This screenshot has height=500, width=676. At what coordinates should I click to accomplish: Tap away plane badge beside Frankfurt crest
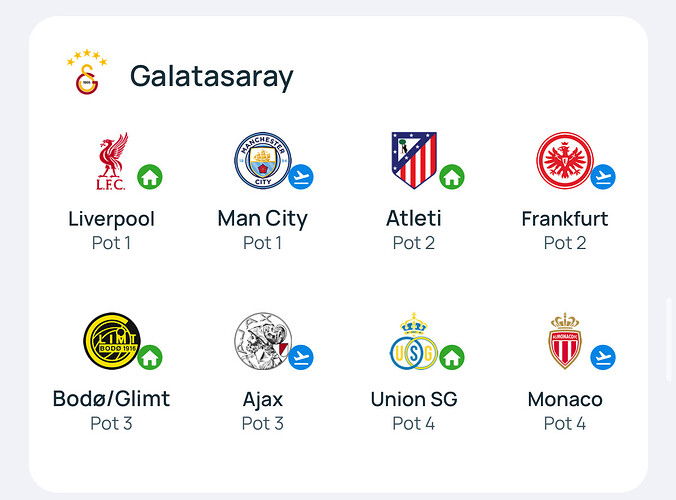(x=603, y=177)
